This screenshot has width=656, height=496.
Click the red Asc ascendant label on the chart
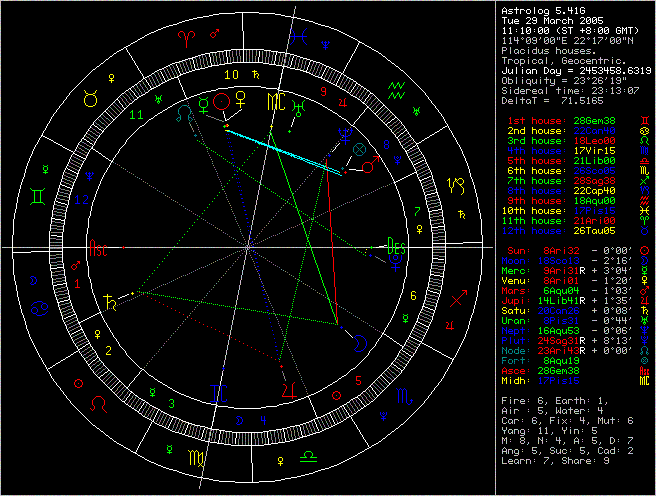pos(99,247)
